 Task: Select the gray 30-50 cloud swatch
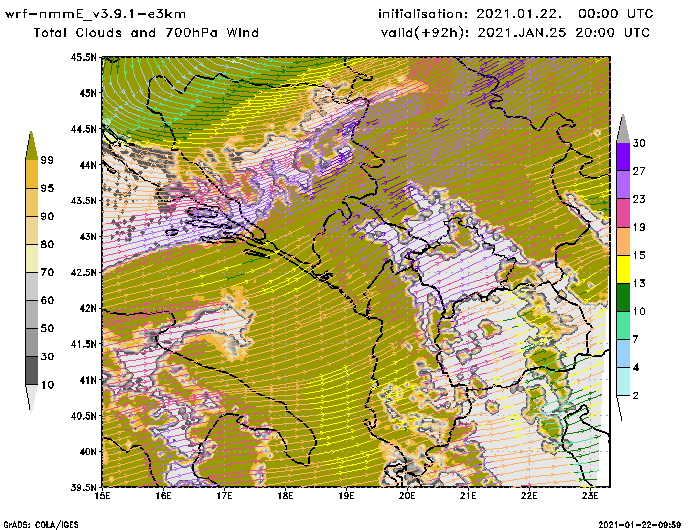31,342
